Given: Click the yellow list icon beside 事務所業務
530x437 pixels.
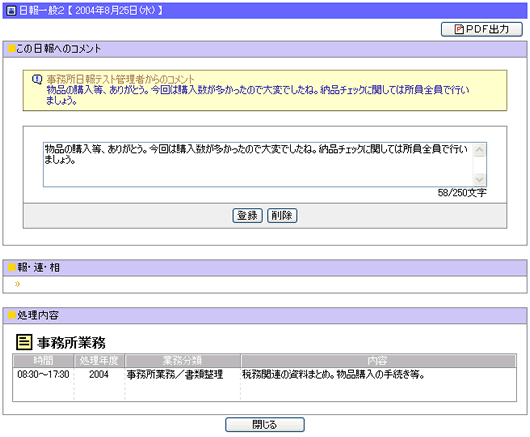Looking at the screenshot, I should pos(24,342).
